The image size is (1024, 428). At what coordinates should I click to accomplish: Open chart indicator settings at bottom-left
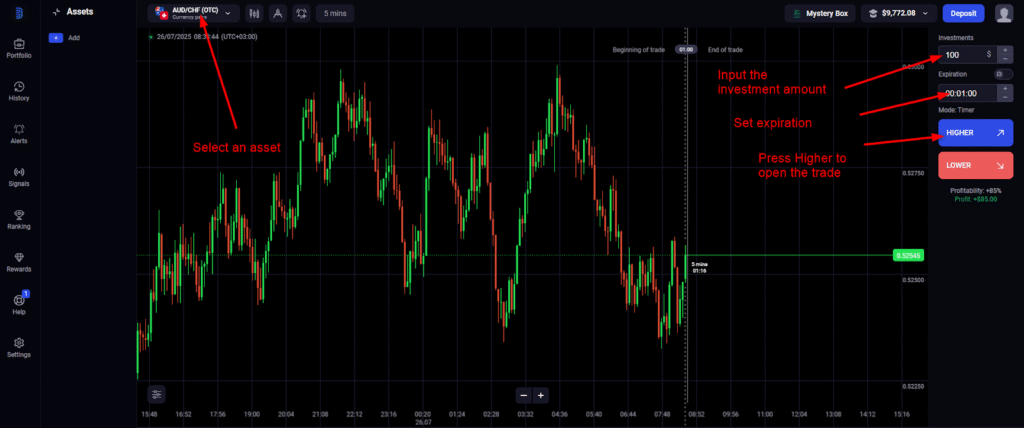[157, 394]
